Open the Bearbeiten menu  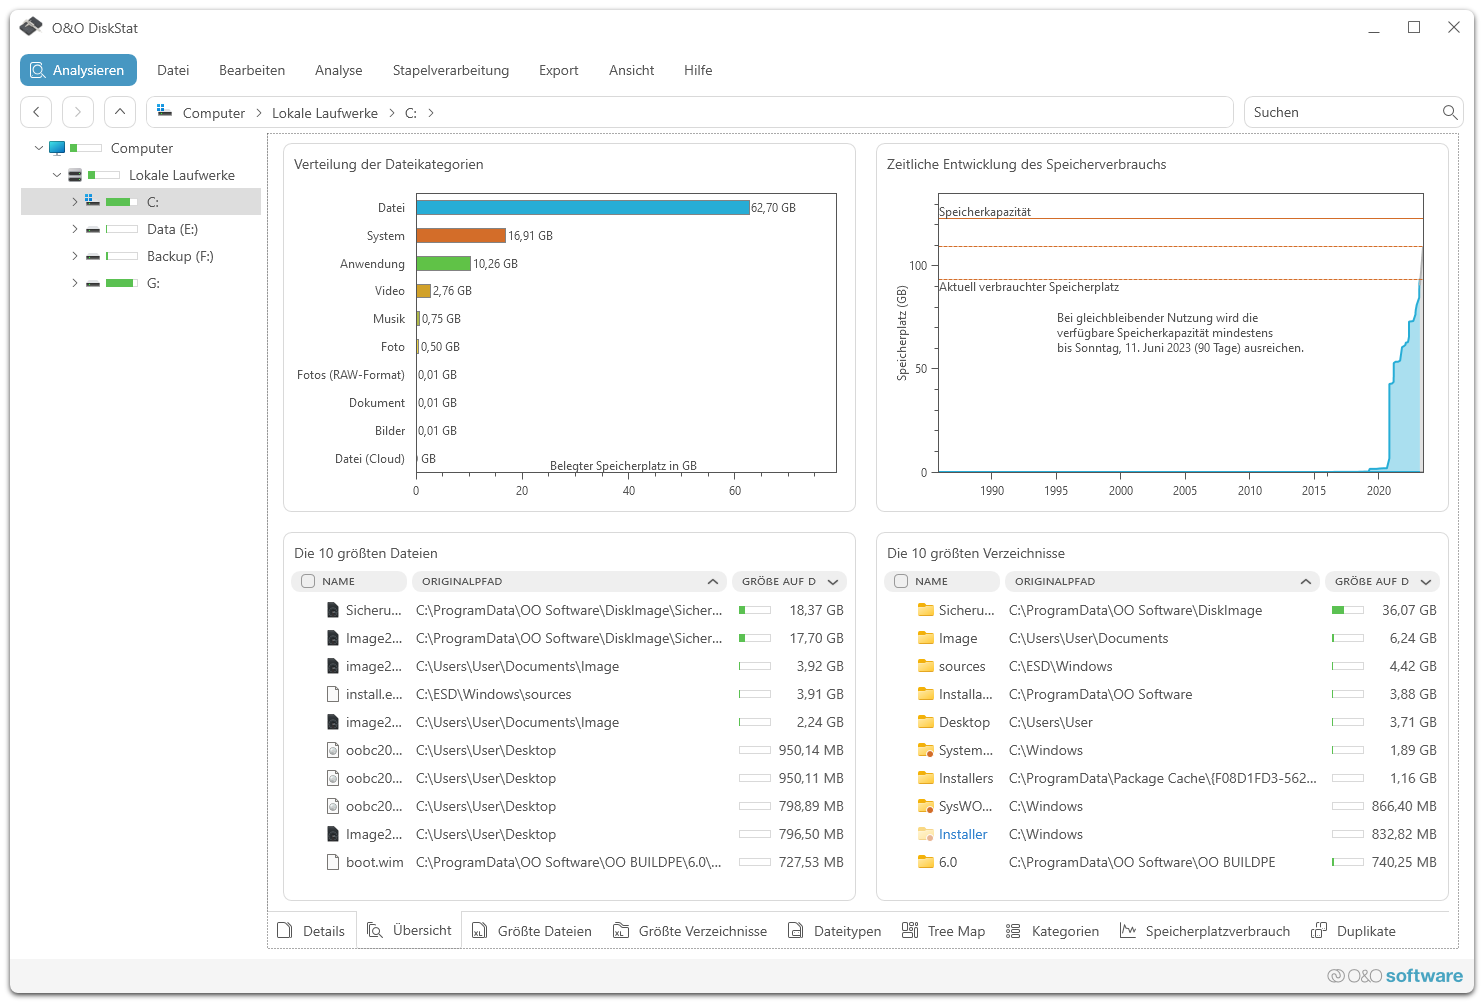click(x=252, y=70)
